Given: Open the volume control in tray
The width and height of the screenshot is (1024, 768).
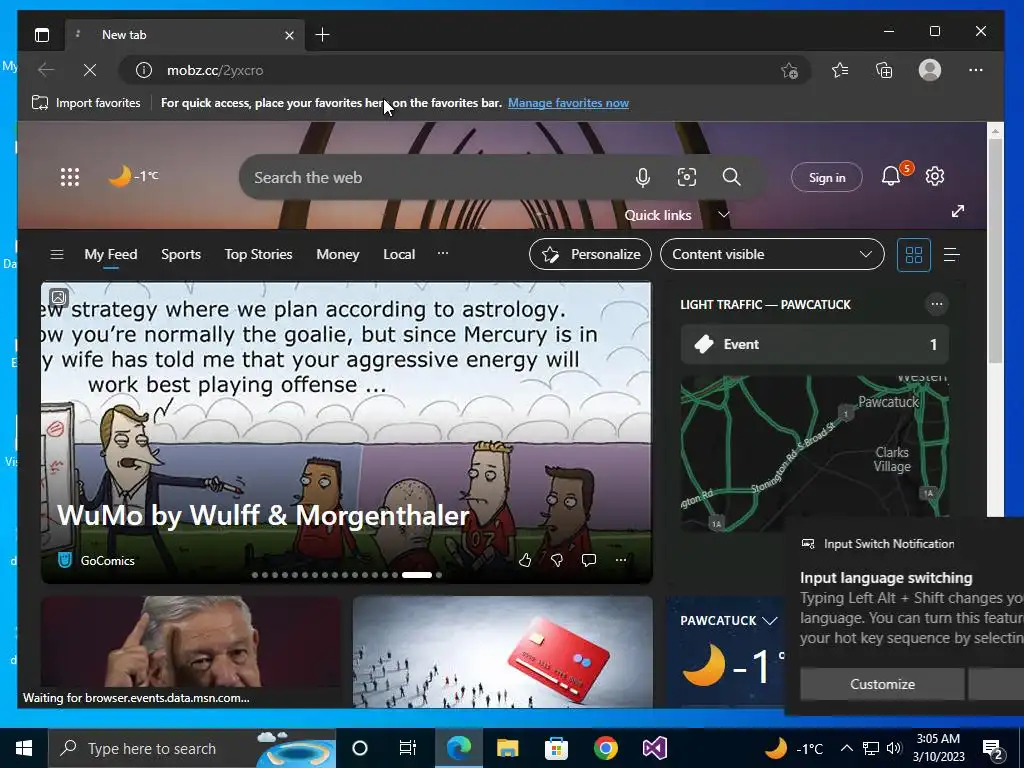Looking at the screenshot, I should pos(894,748).
